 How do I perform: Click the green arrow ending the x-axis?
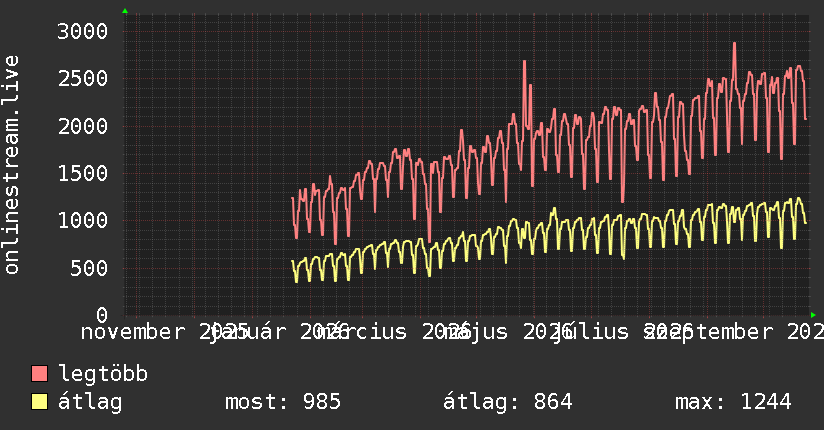813,315
